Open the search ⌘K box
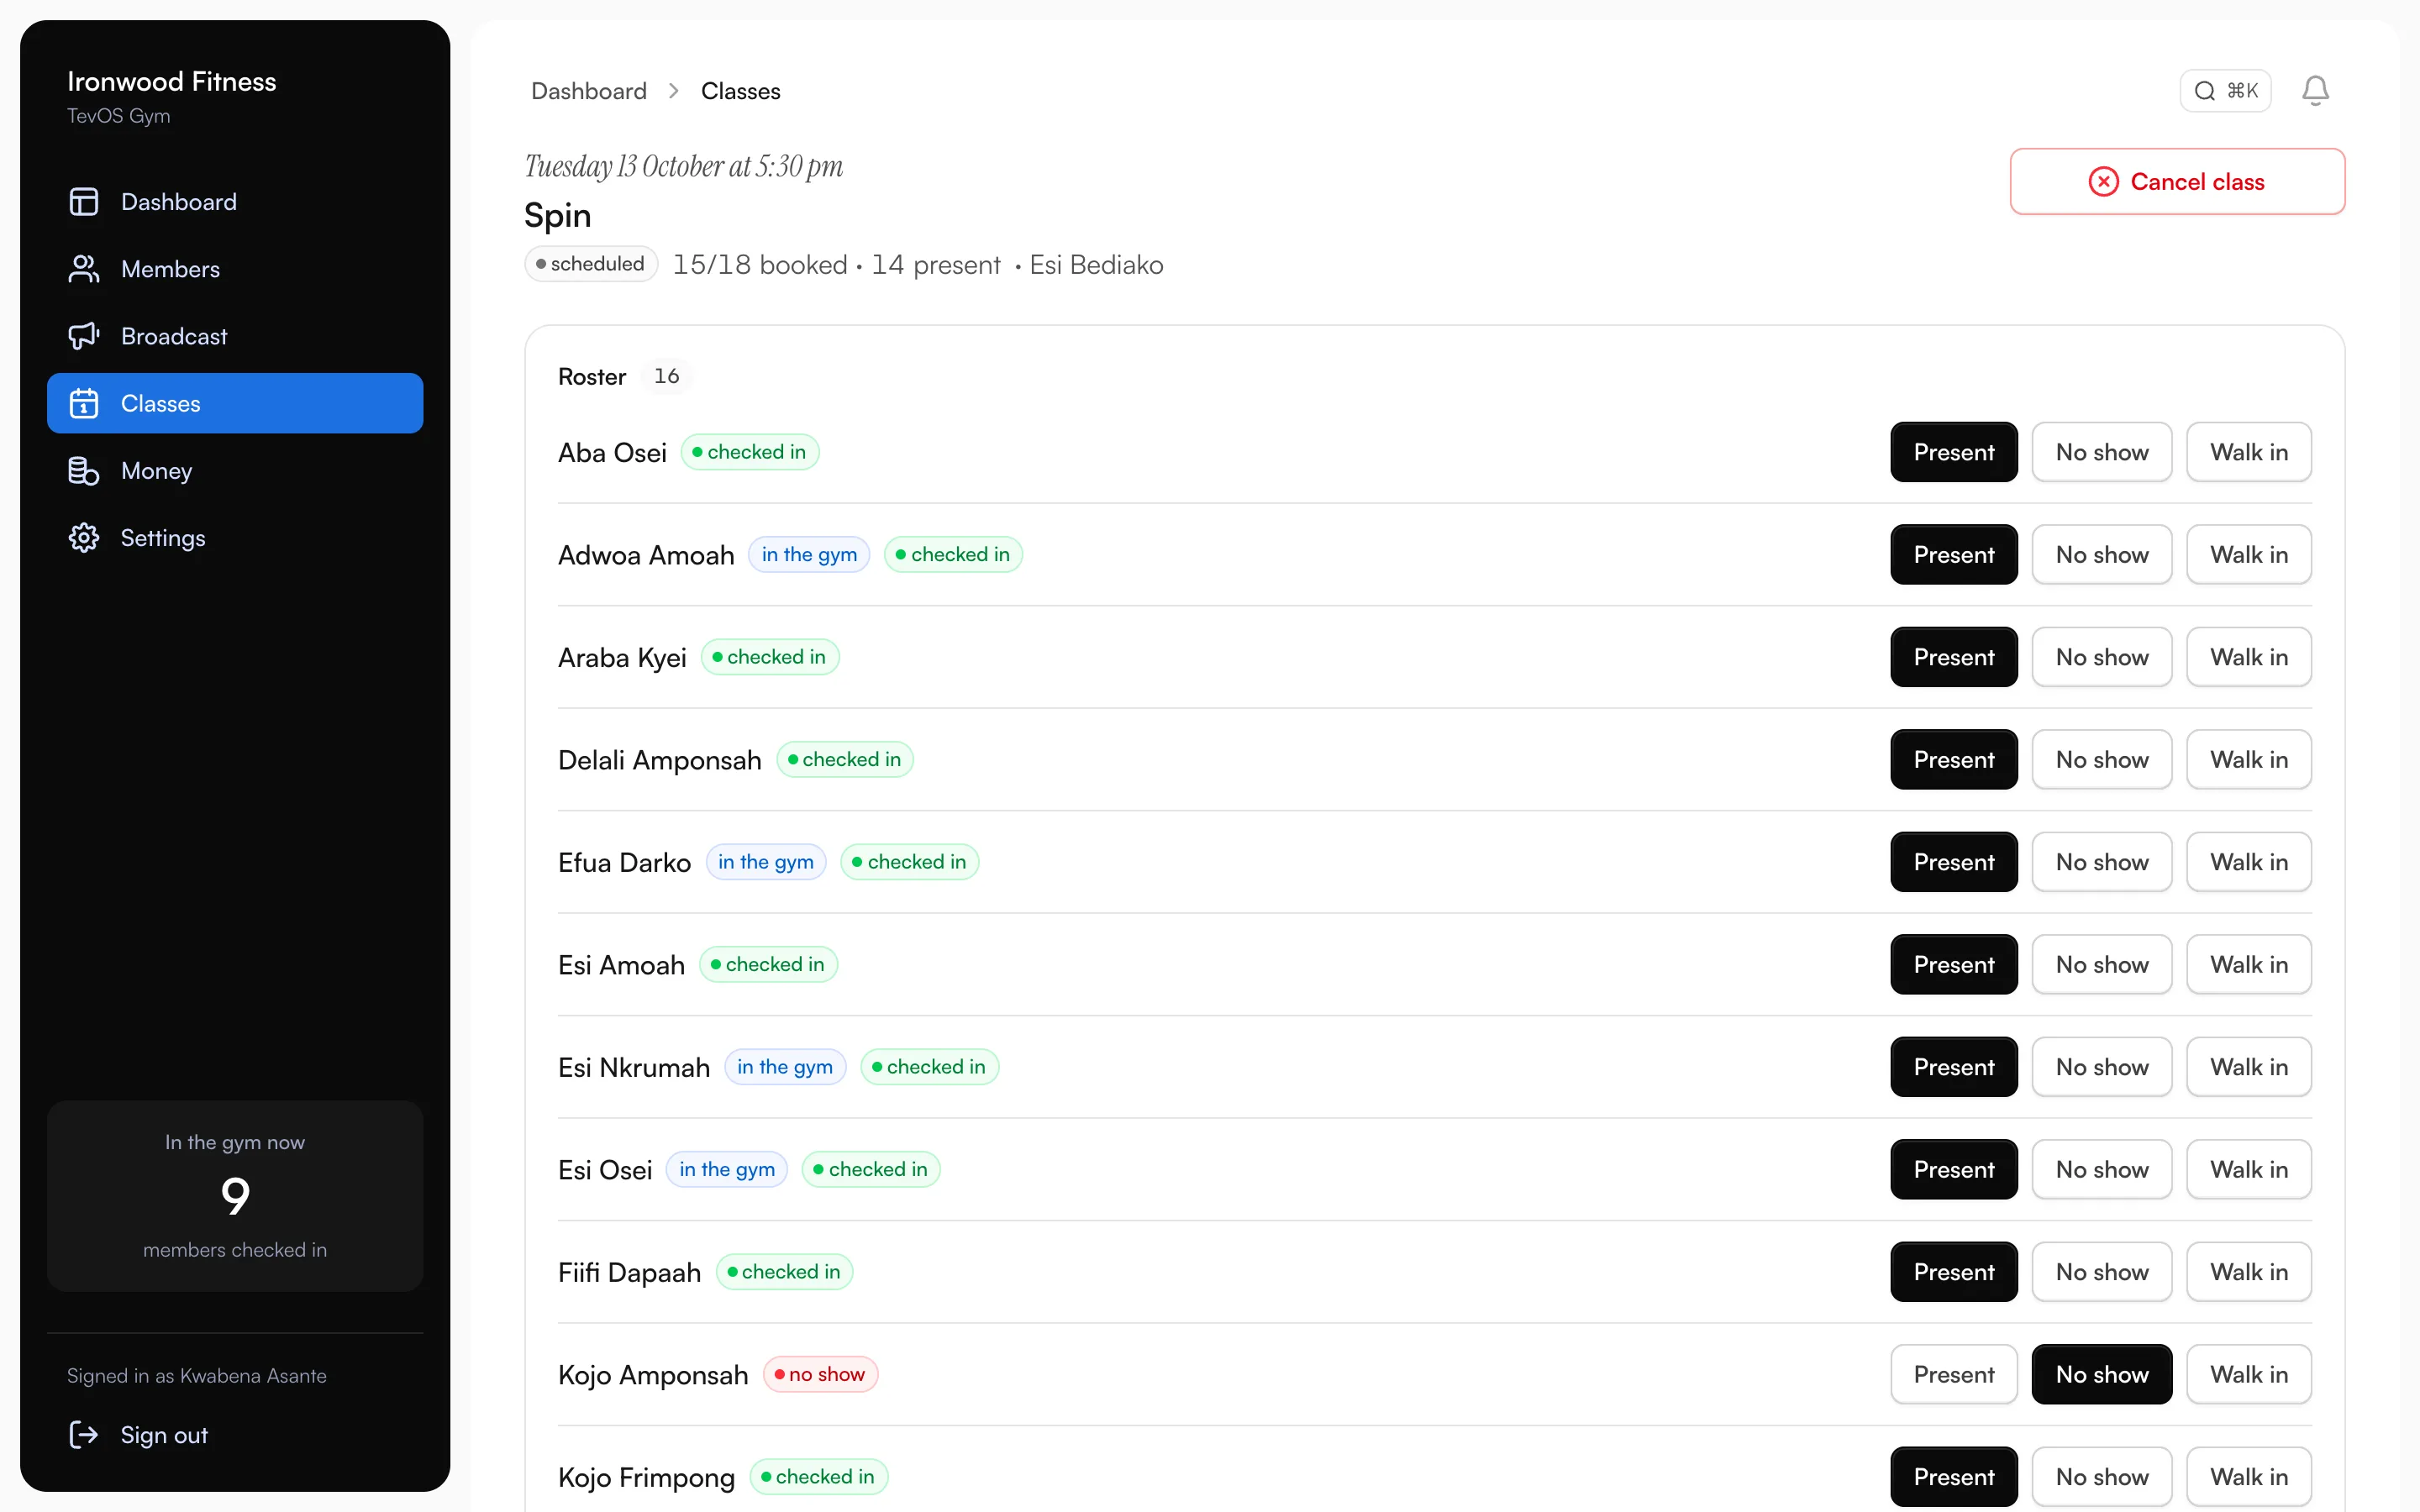Screen dimensions: 2420x1512 2225,91
